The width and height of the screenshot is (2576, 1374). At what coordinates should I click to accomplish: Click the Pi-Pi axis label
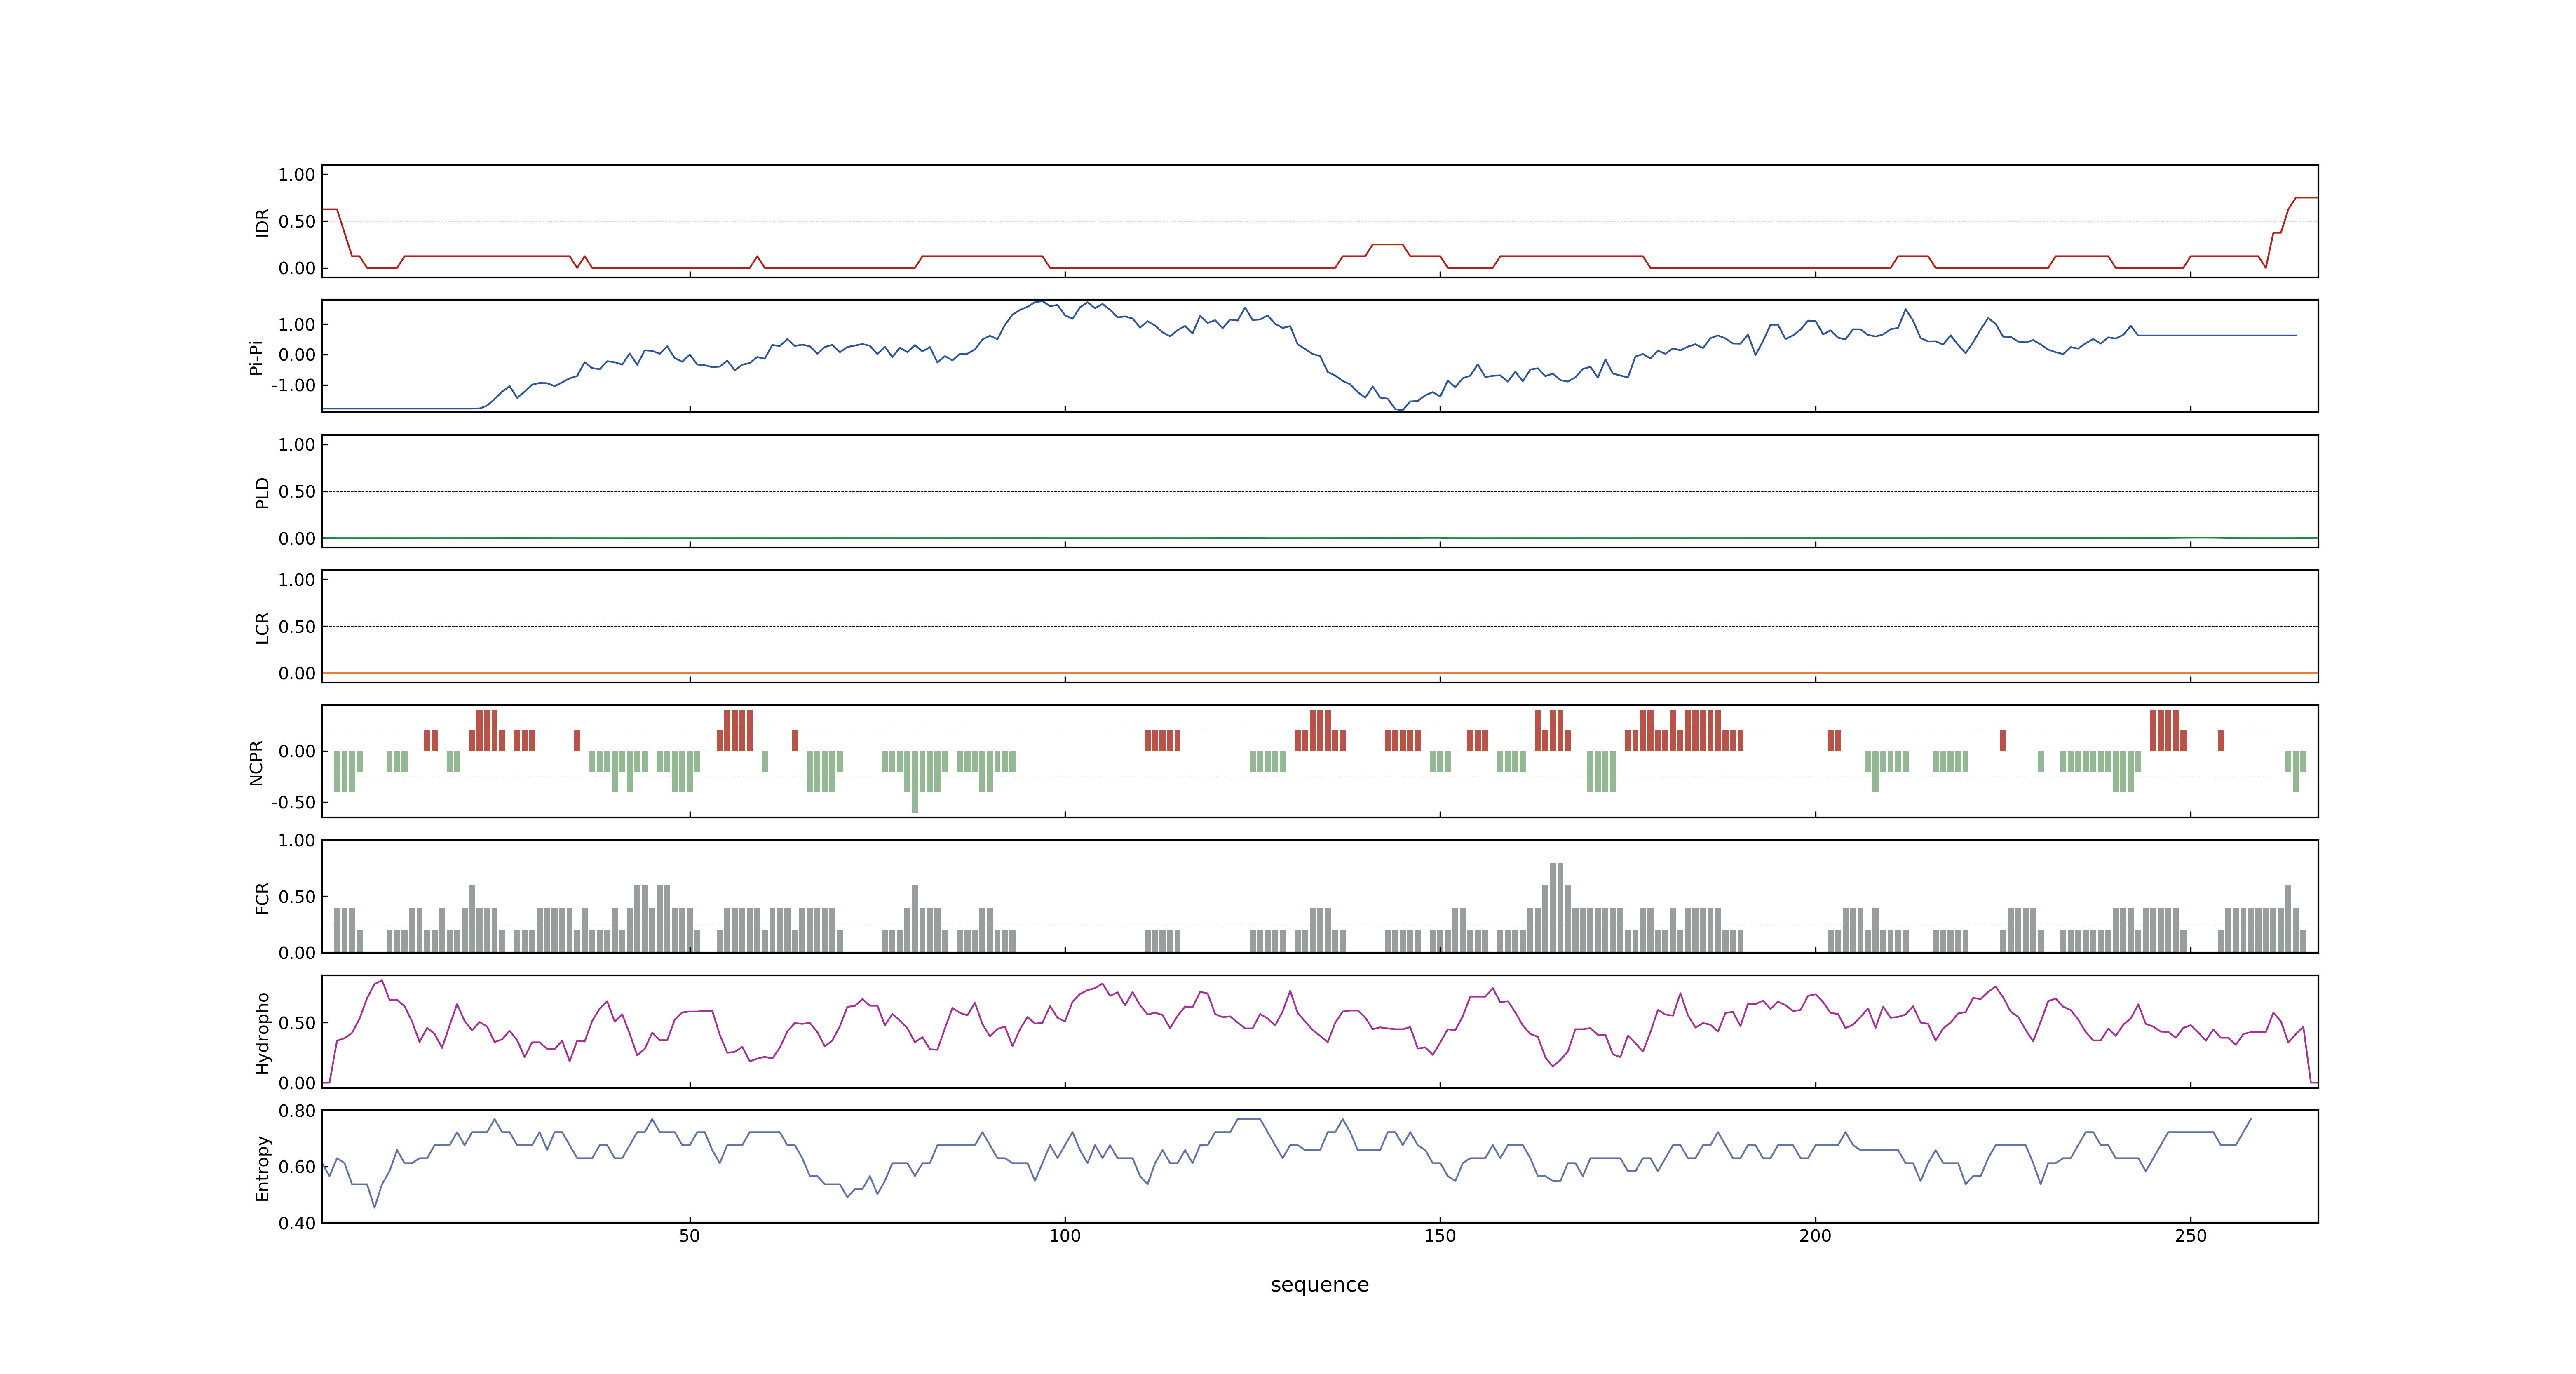point(256,357)
